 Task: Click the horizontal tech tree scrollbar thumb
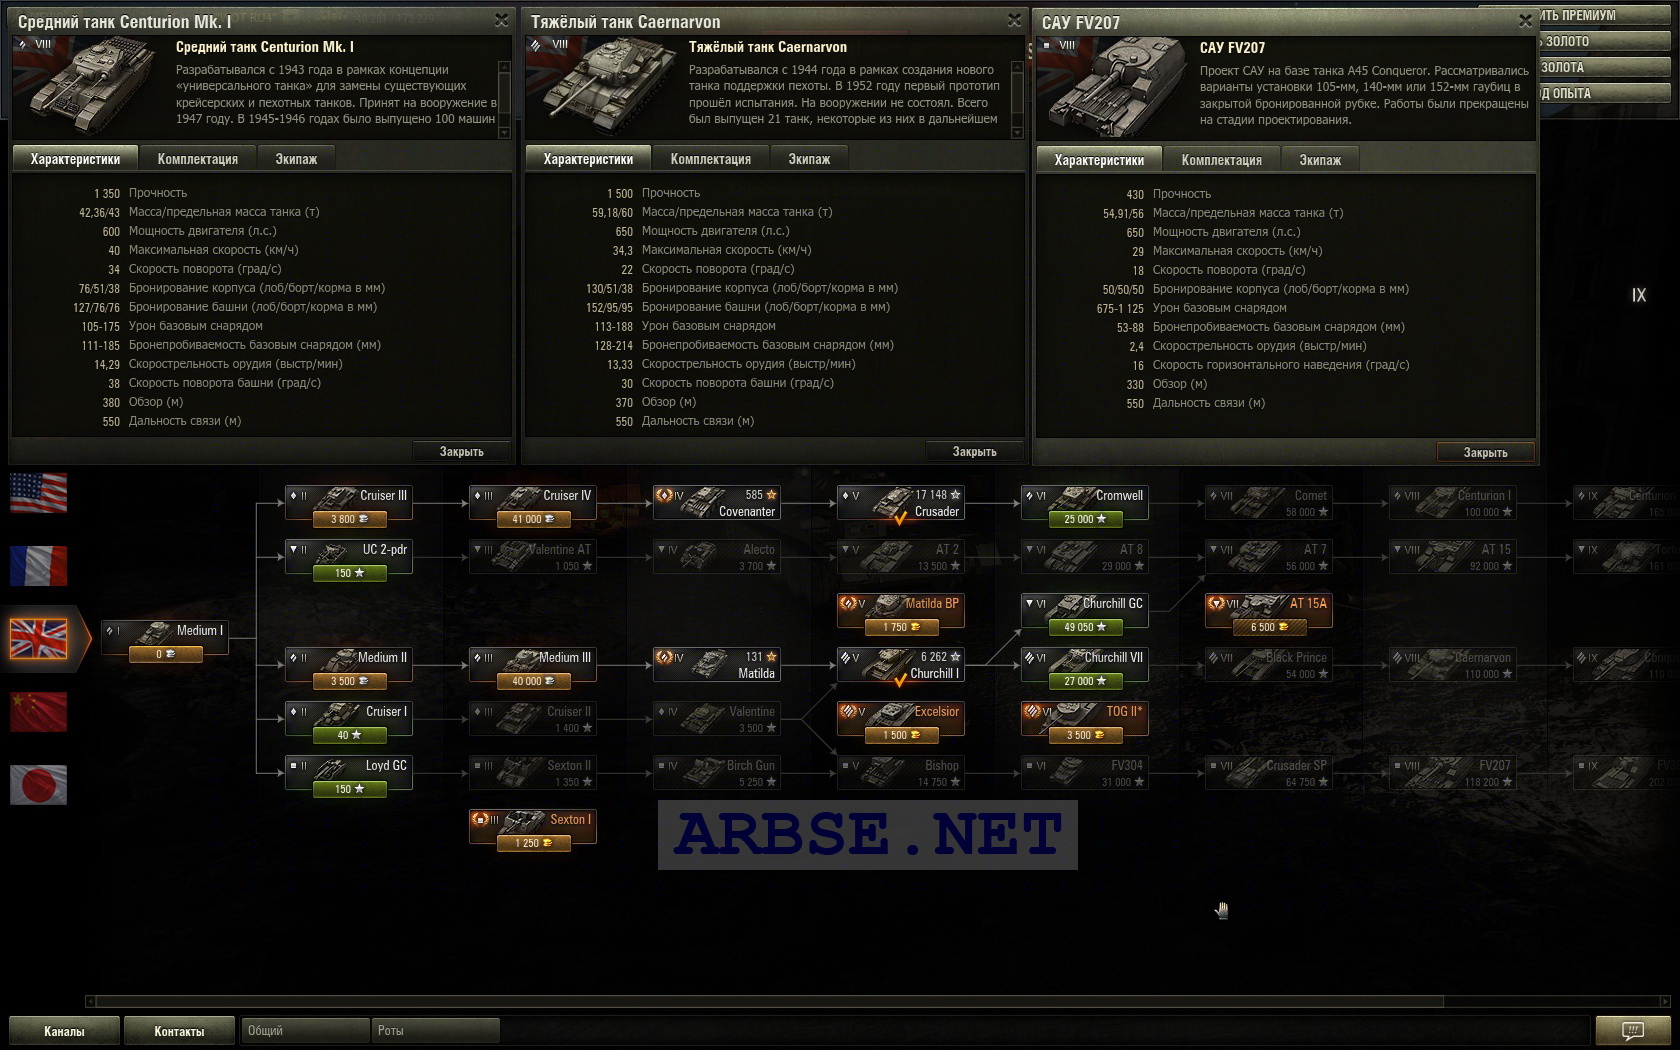coord(770,1001)
